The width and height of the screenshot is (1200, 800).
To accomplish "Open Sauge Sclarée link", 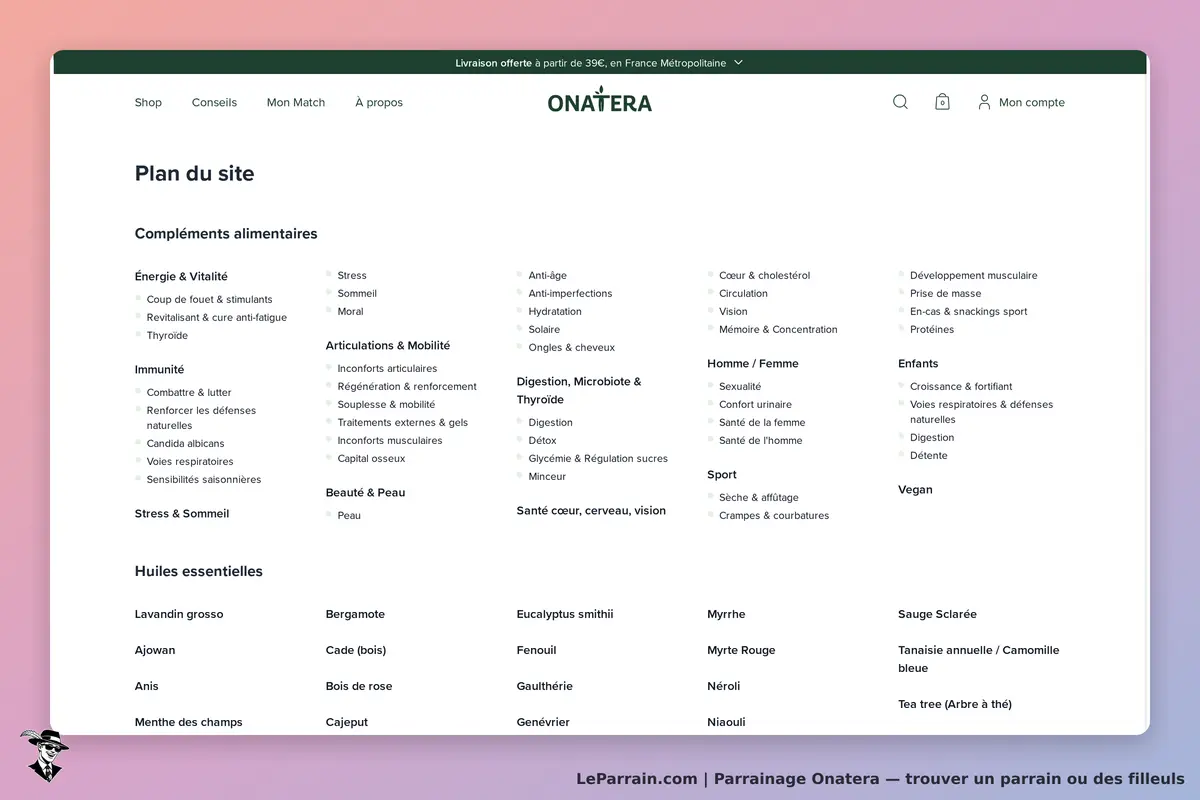I will click(937, 614).
